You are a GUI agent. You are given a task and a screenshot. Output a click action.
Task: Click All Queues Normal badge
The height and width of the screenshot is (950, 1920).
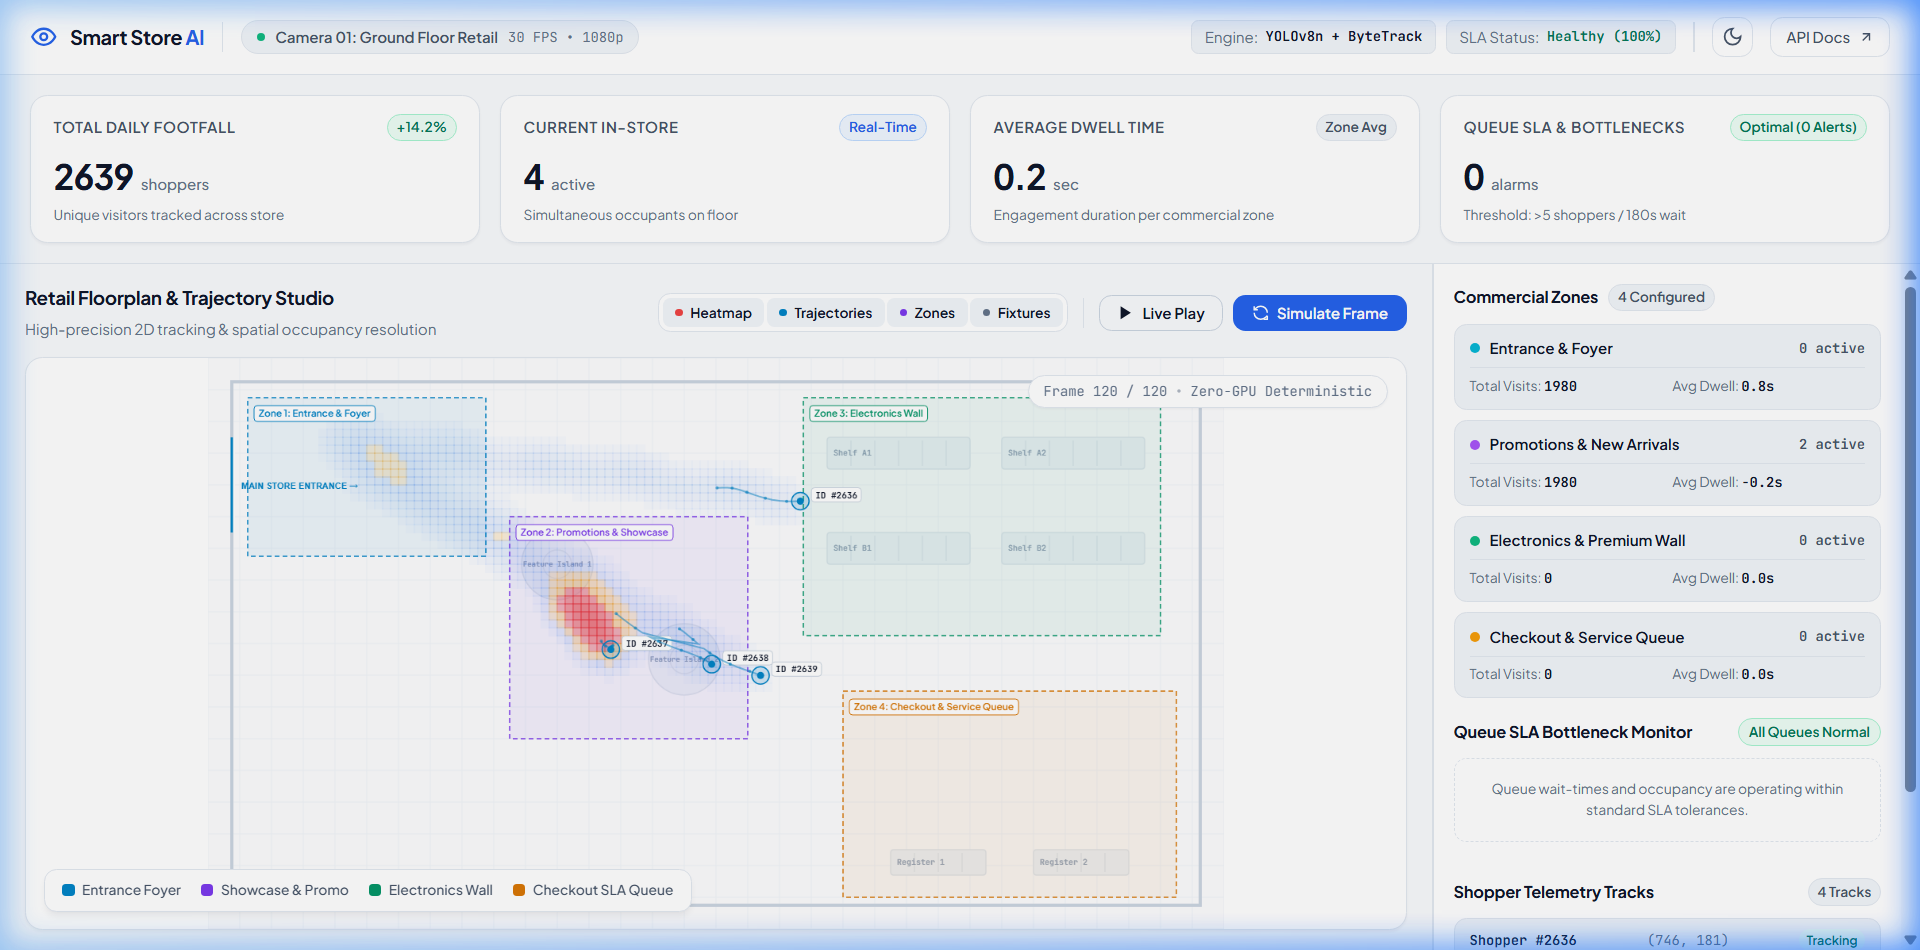pos(1809,732)
